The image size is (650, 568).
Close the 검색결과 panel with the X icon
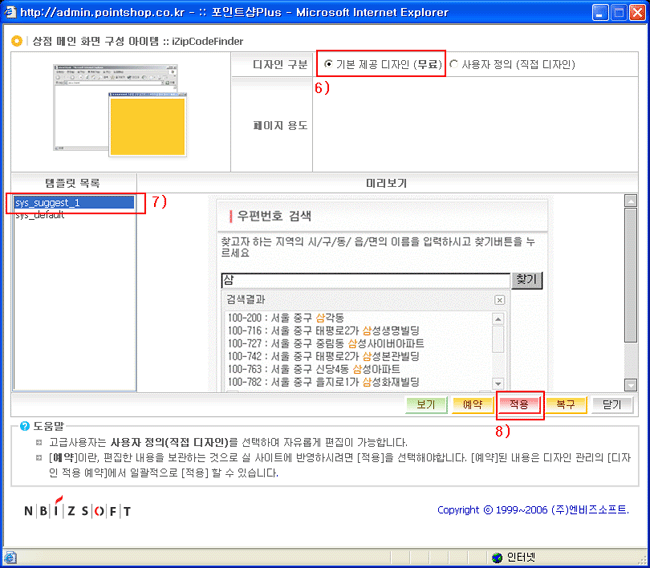click(499, 300)
